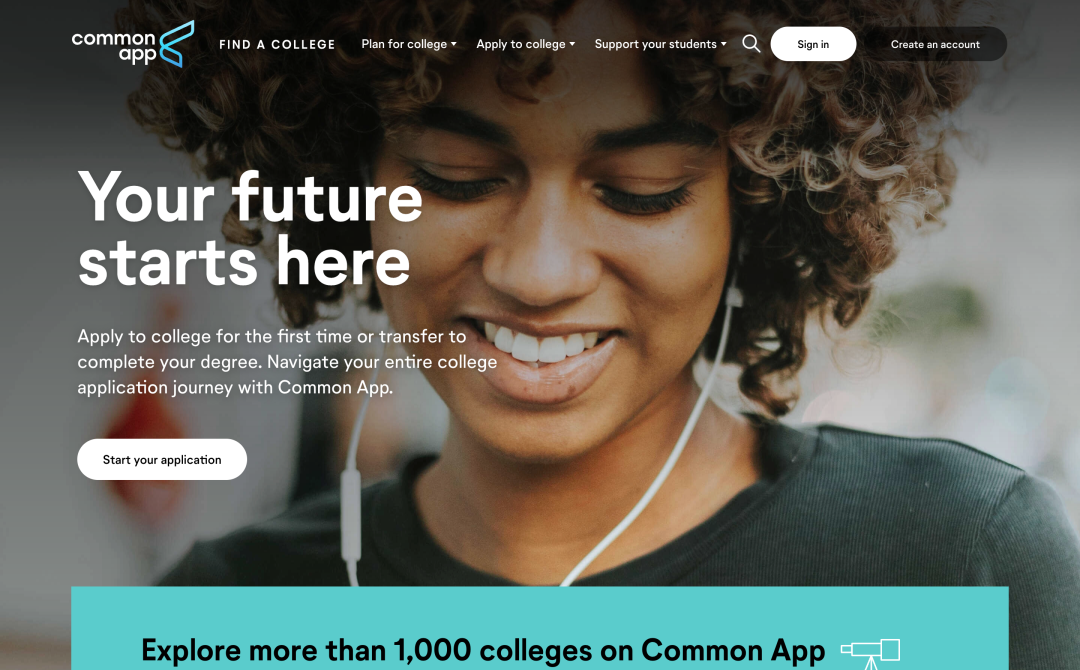Image resolution: width=1080 pixels, height=670 pixels.
Task: Click the blue ribbon emblem beside common app
Action: pos(177,44)
